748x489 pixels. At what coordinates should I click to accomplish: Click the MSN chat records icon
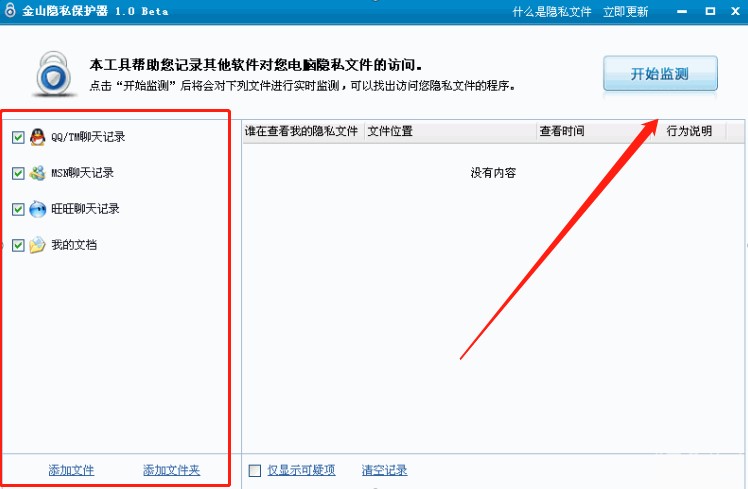pos(38,173)
